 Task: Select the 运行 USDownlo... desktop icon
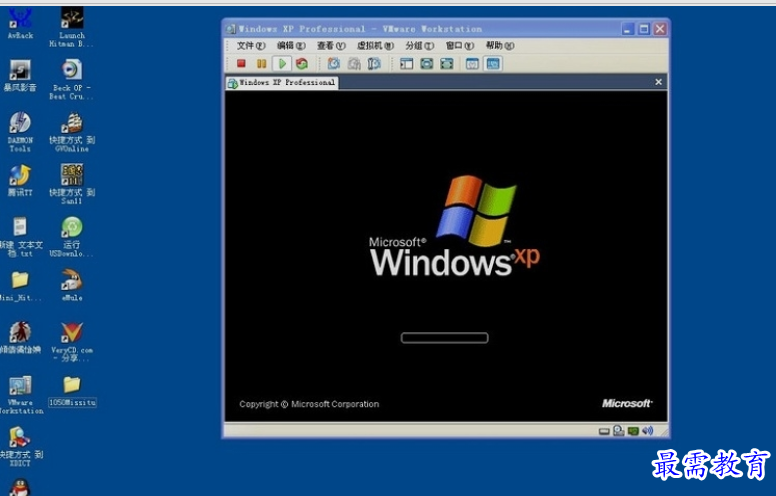click(x=72, y=237)
